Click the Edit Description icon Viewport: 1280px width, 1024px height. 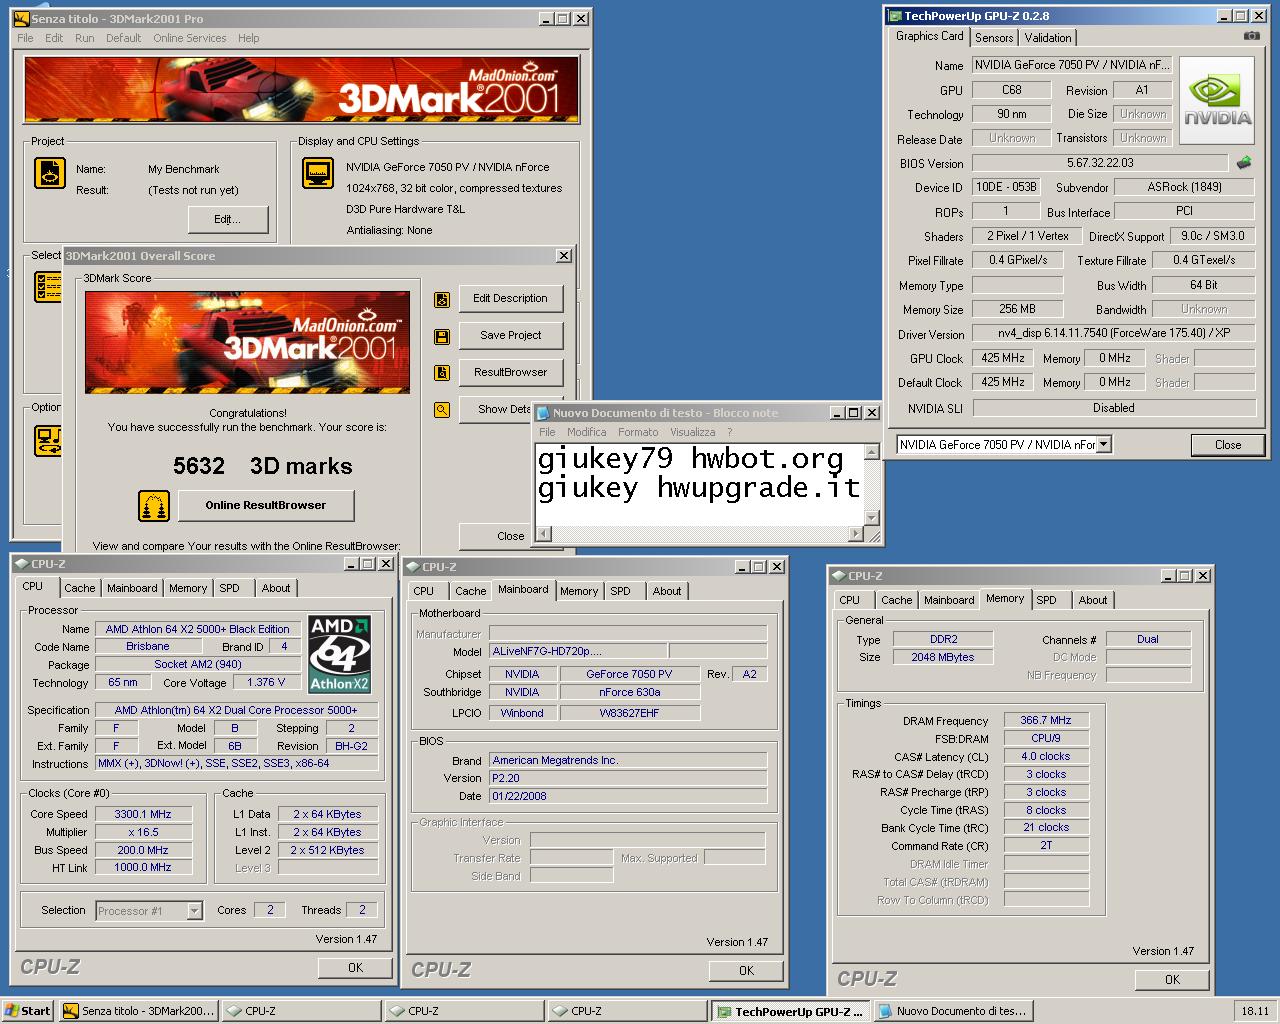(442, 299)
